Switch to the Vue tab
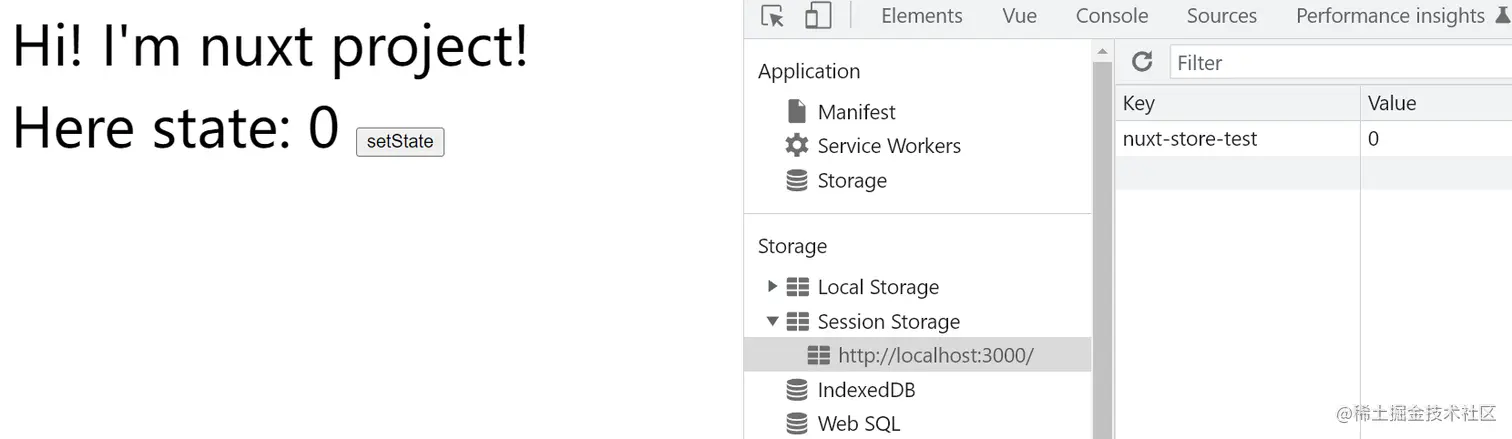The width and height of the screenshot is (1512, 439). [x=1019, y=16]
